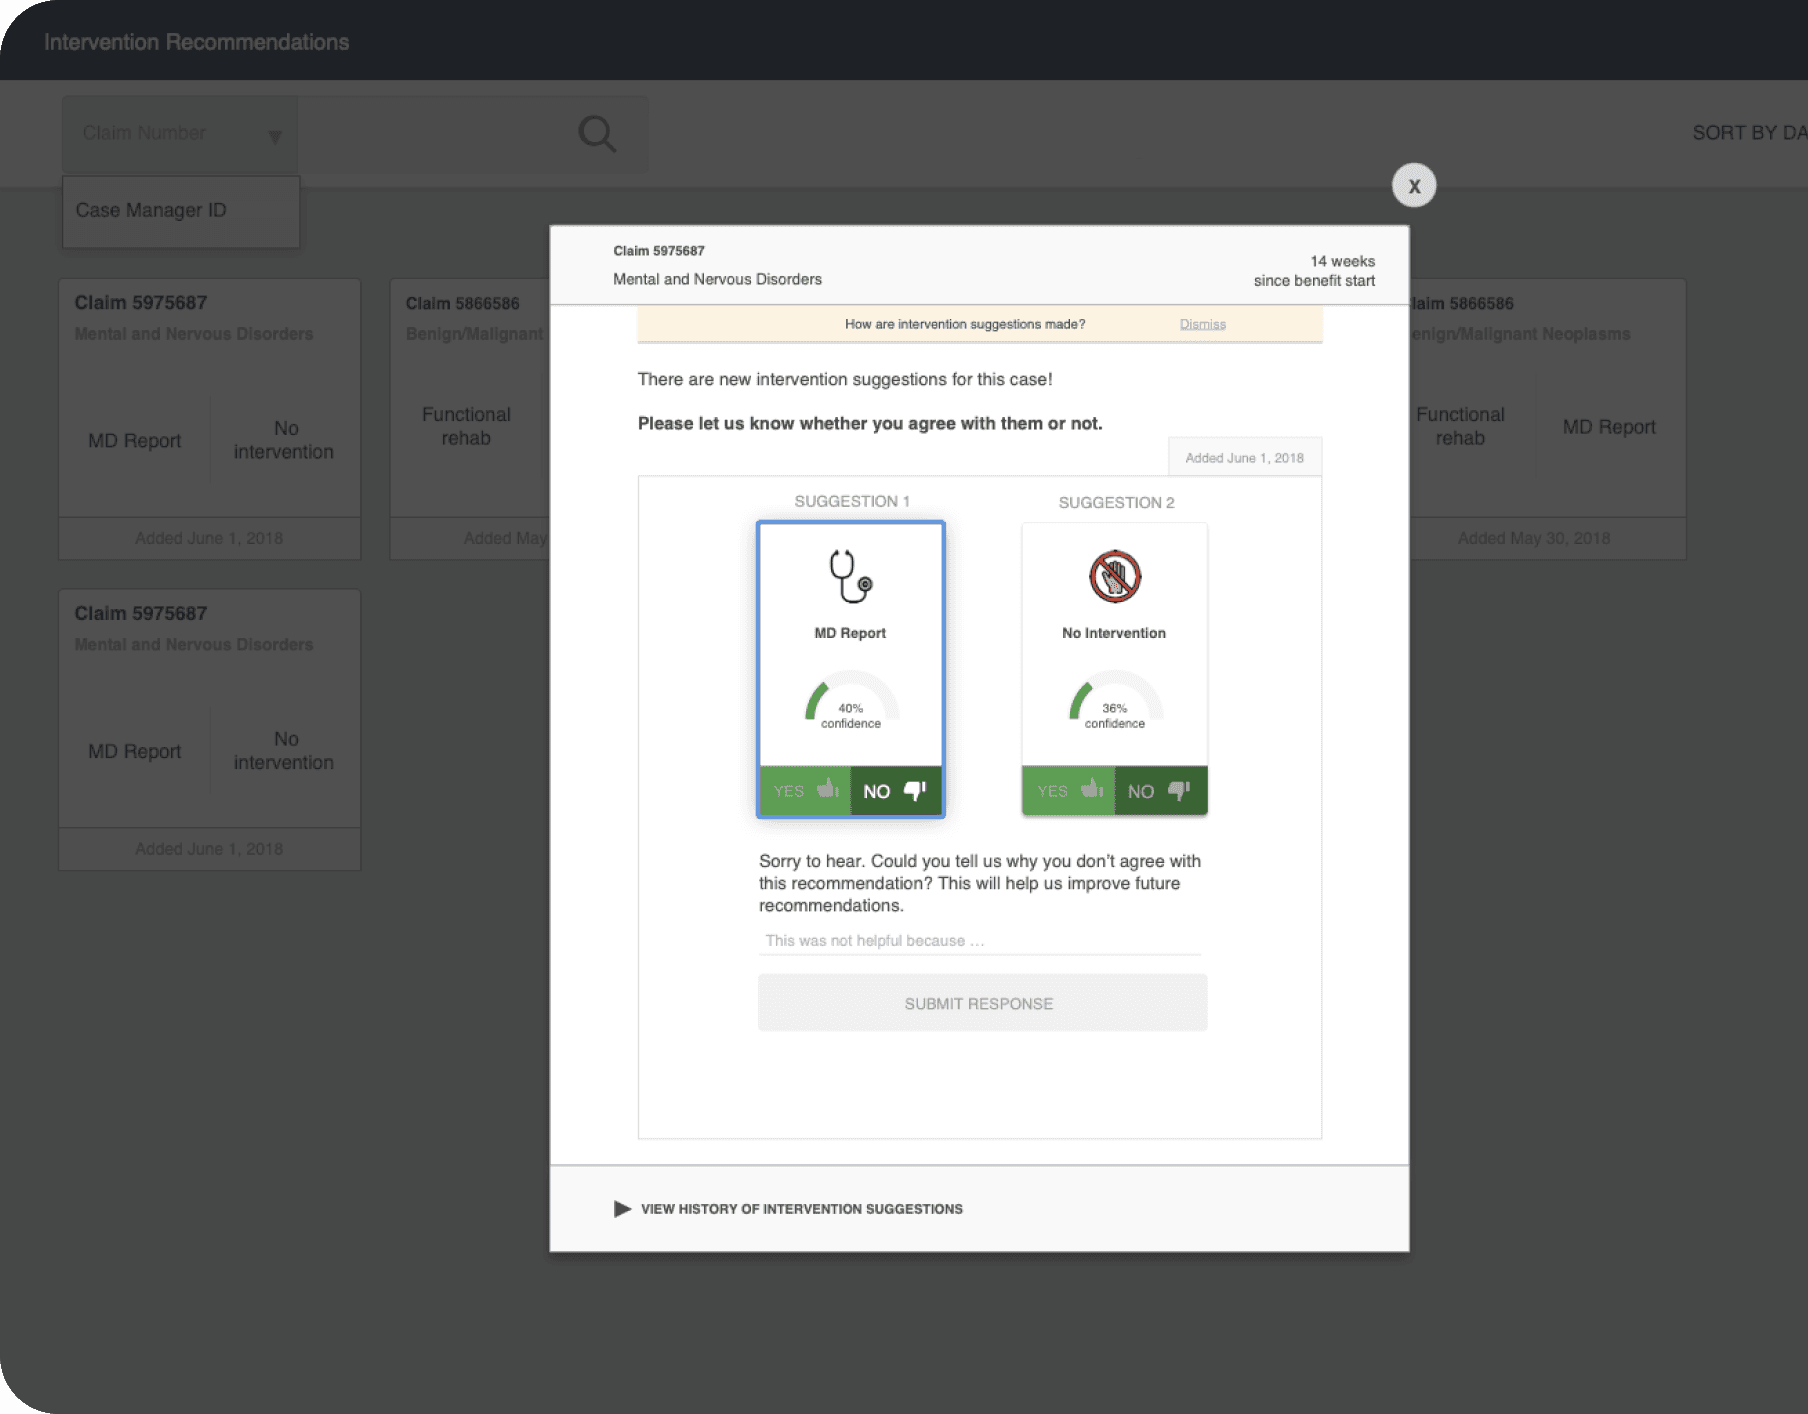Click the Suggestion 2 label
This screenshot has height=1414, width=1808.
[x=1116, y=502]
